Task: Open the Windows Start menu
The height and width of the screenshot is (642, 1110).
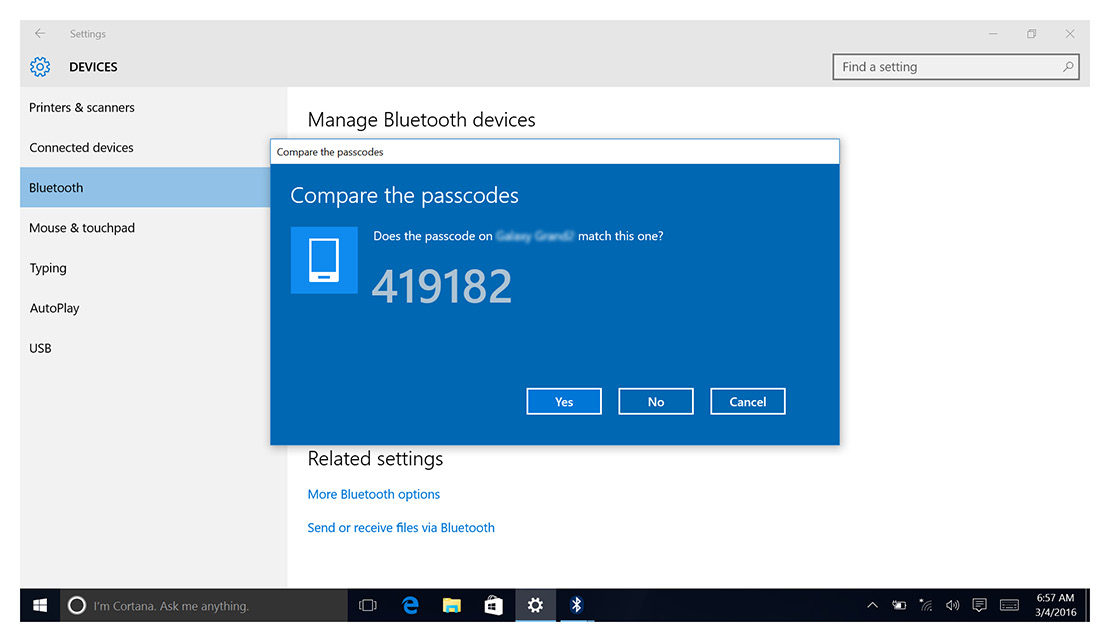Action: [40, 605]
